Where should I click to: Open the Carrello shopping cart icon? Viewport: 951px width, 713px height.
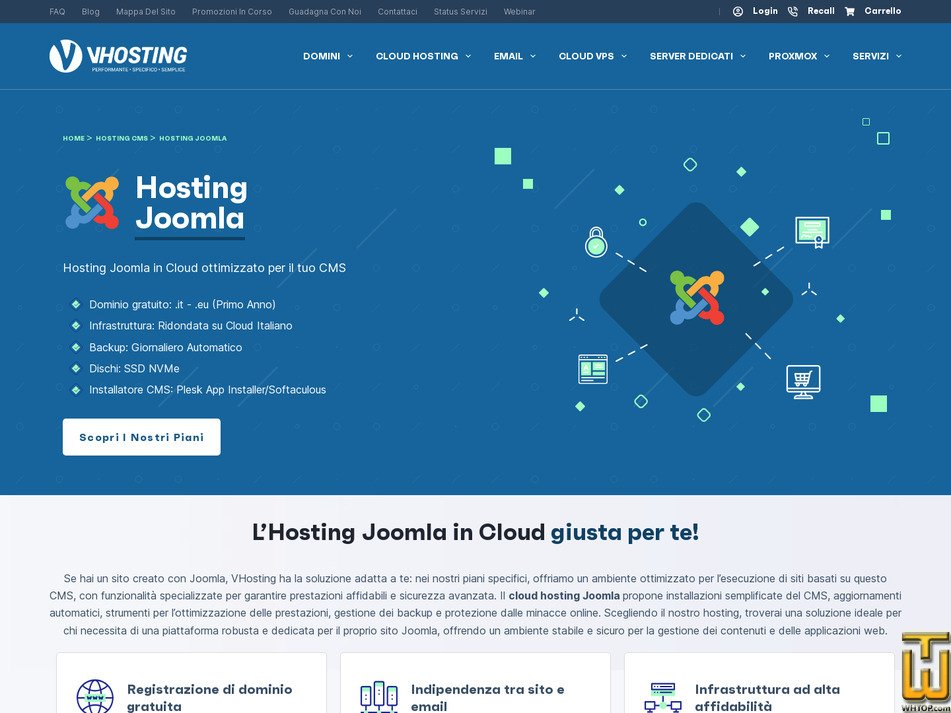[x=851, y=11]
